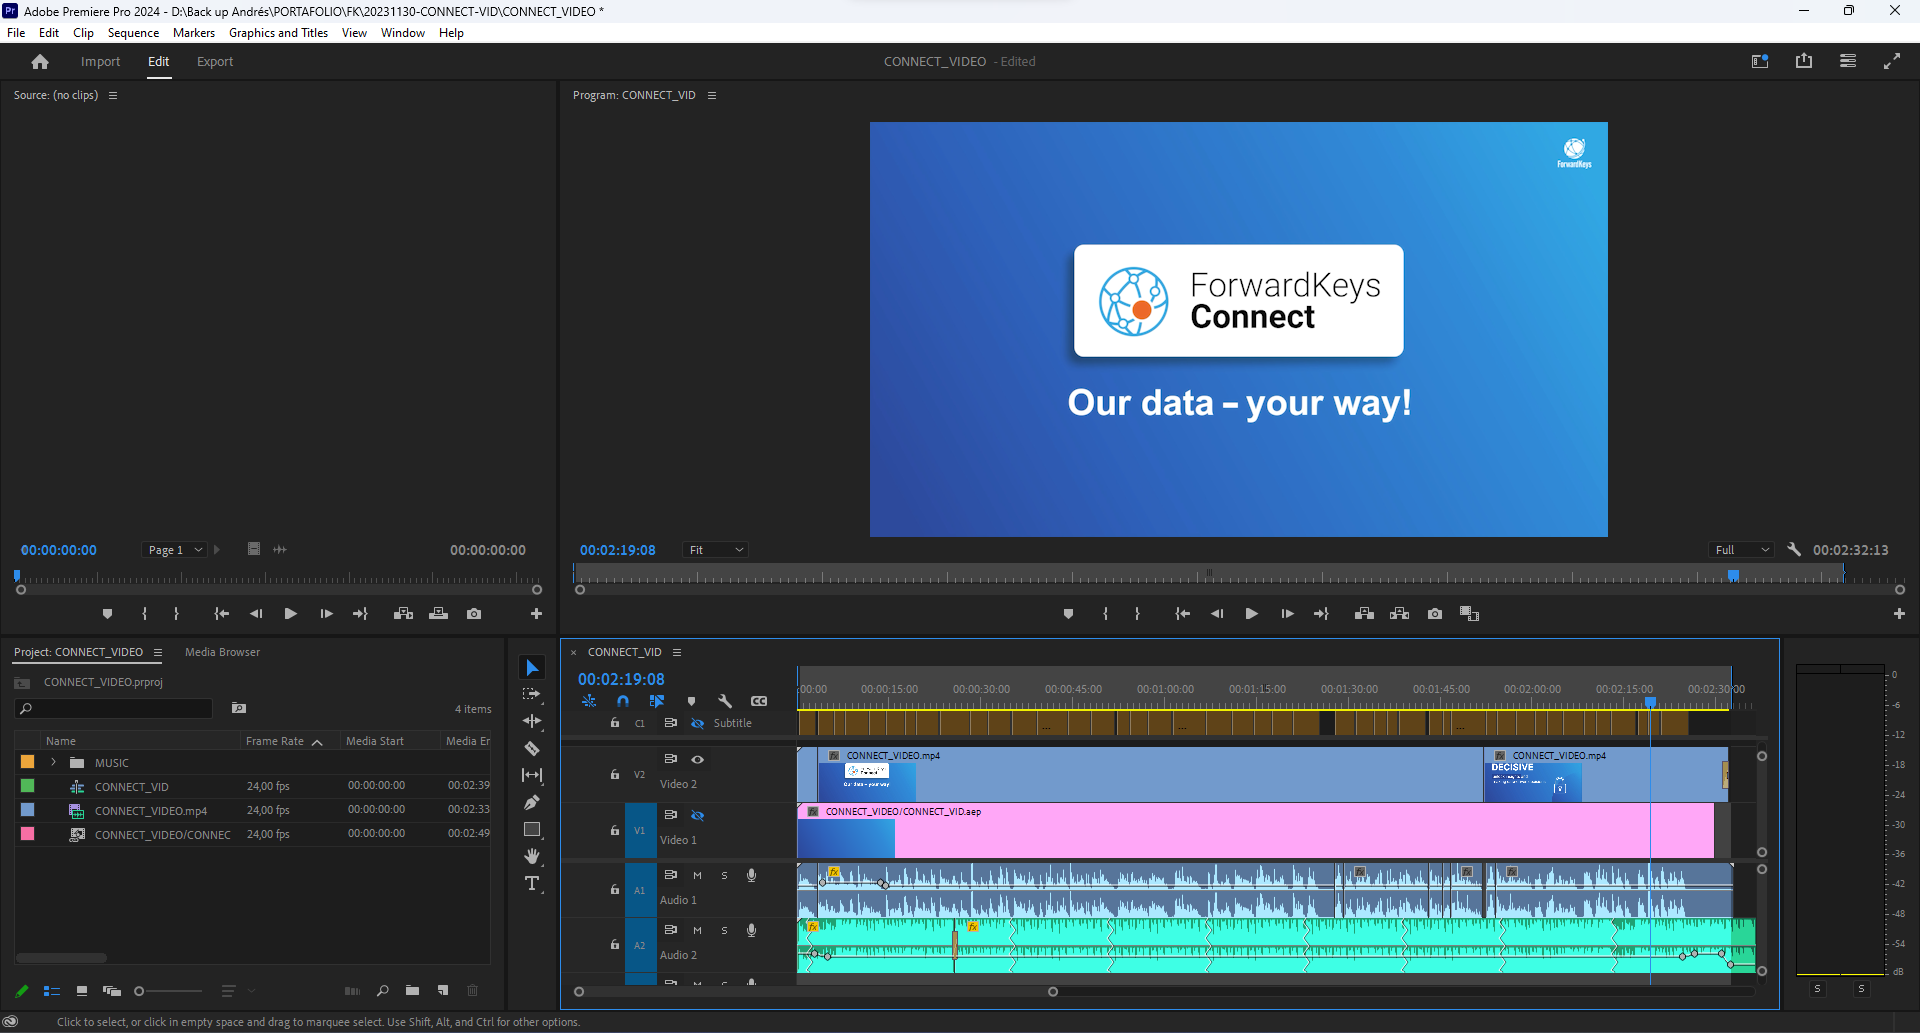Screen dimensions: 1920x1033
Task: Open Program monitor button editor plus
Action: click(x=1899, y=614)
